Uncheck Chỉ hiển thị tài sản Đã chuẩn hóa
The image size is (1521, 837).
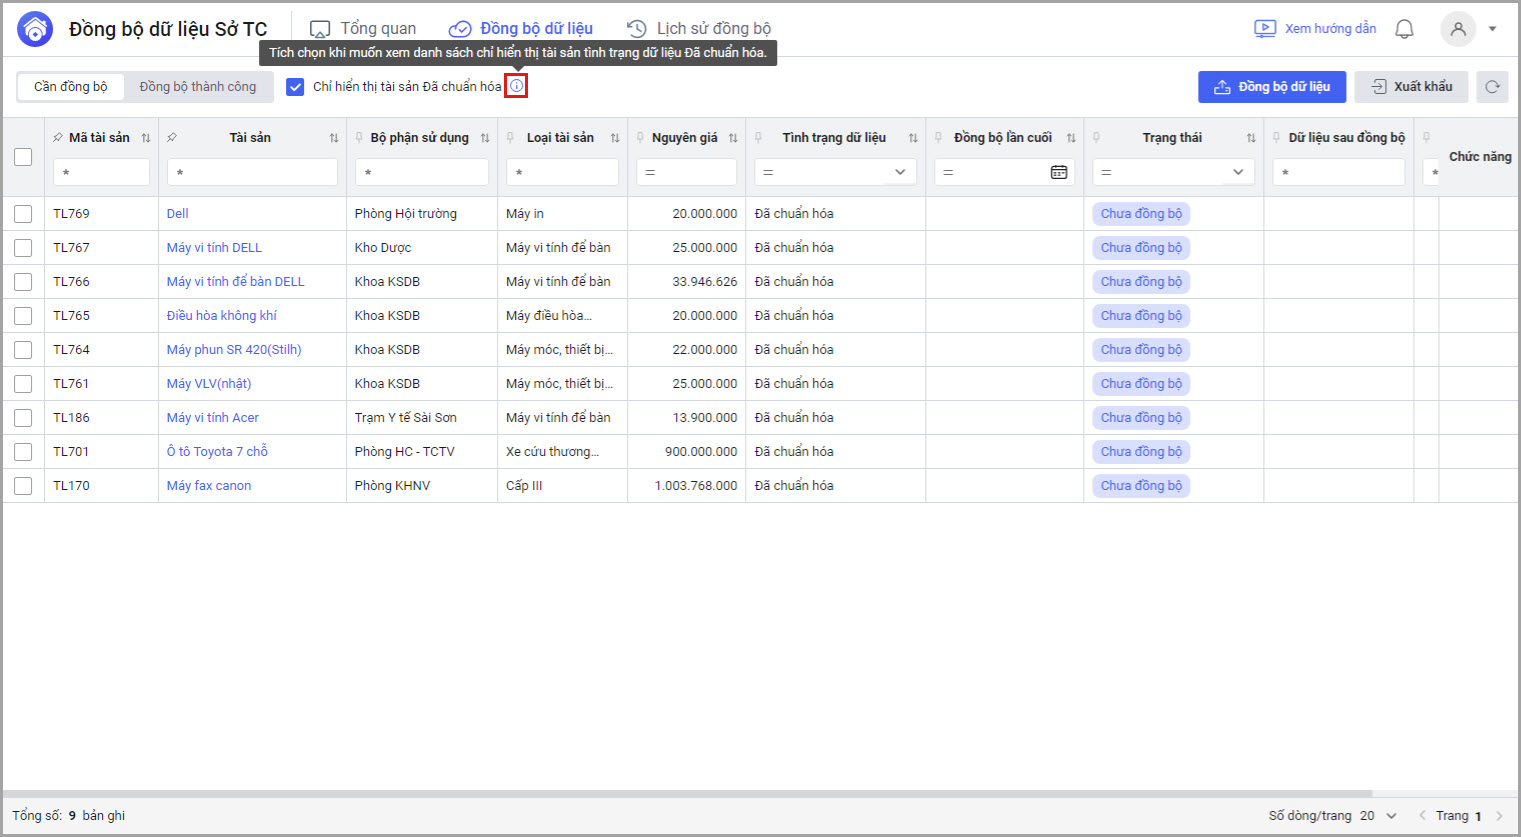coord(295,87)
